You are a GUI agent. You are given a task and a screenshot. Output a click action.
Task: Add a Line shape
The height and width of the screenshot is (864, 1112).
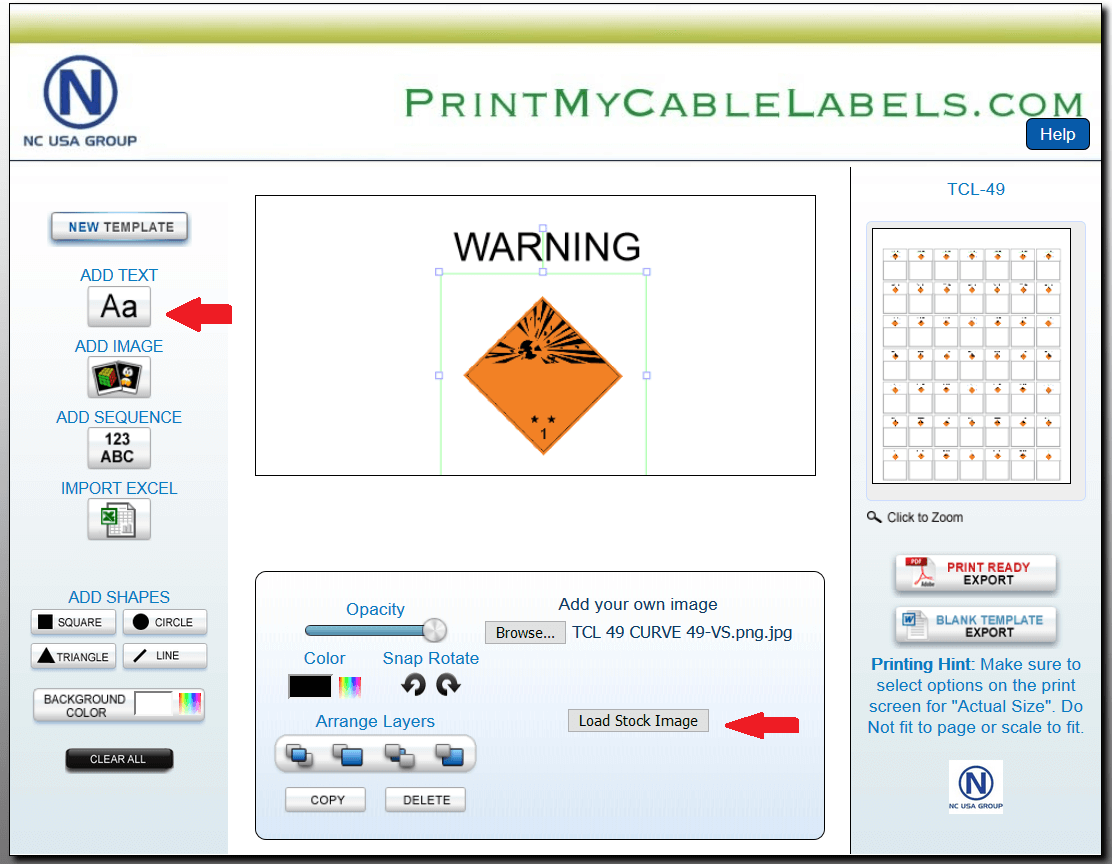point(165,656)
